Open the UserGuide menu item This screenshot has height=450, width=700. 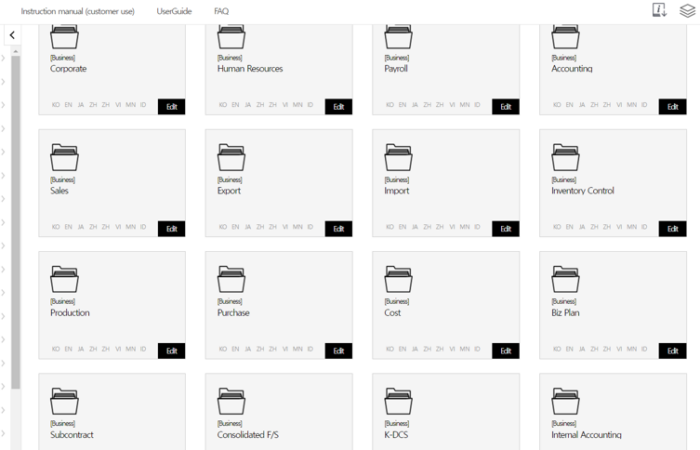click(174, 11)
